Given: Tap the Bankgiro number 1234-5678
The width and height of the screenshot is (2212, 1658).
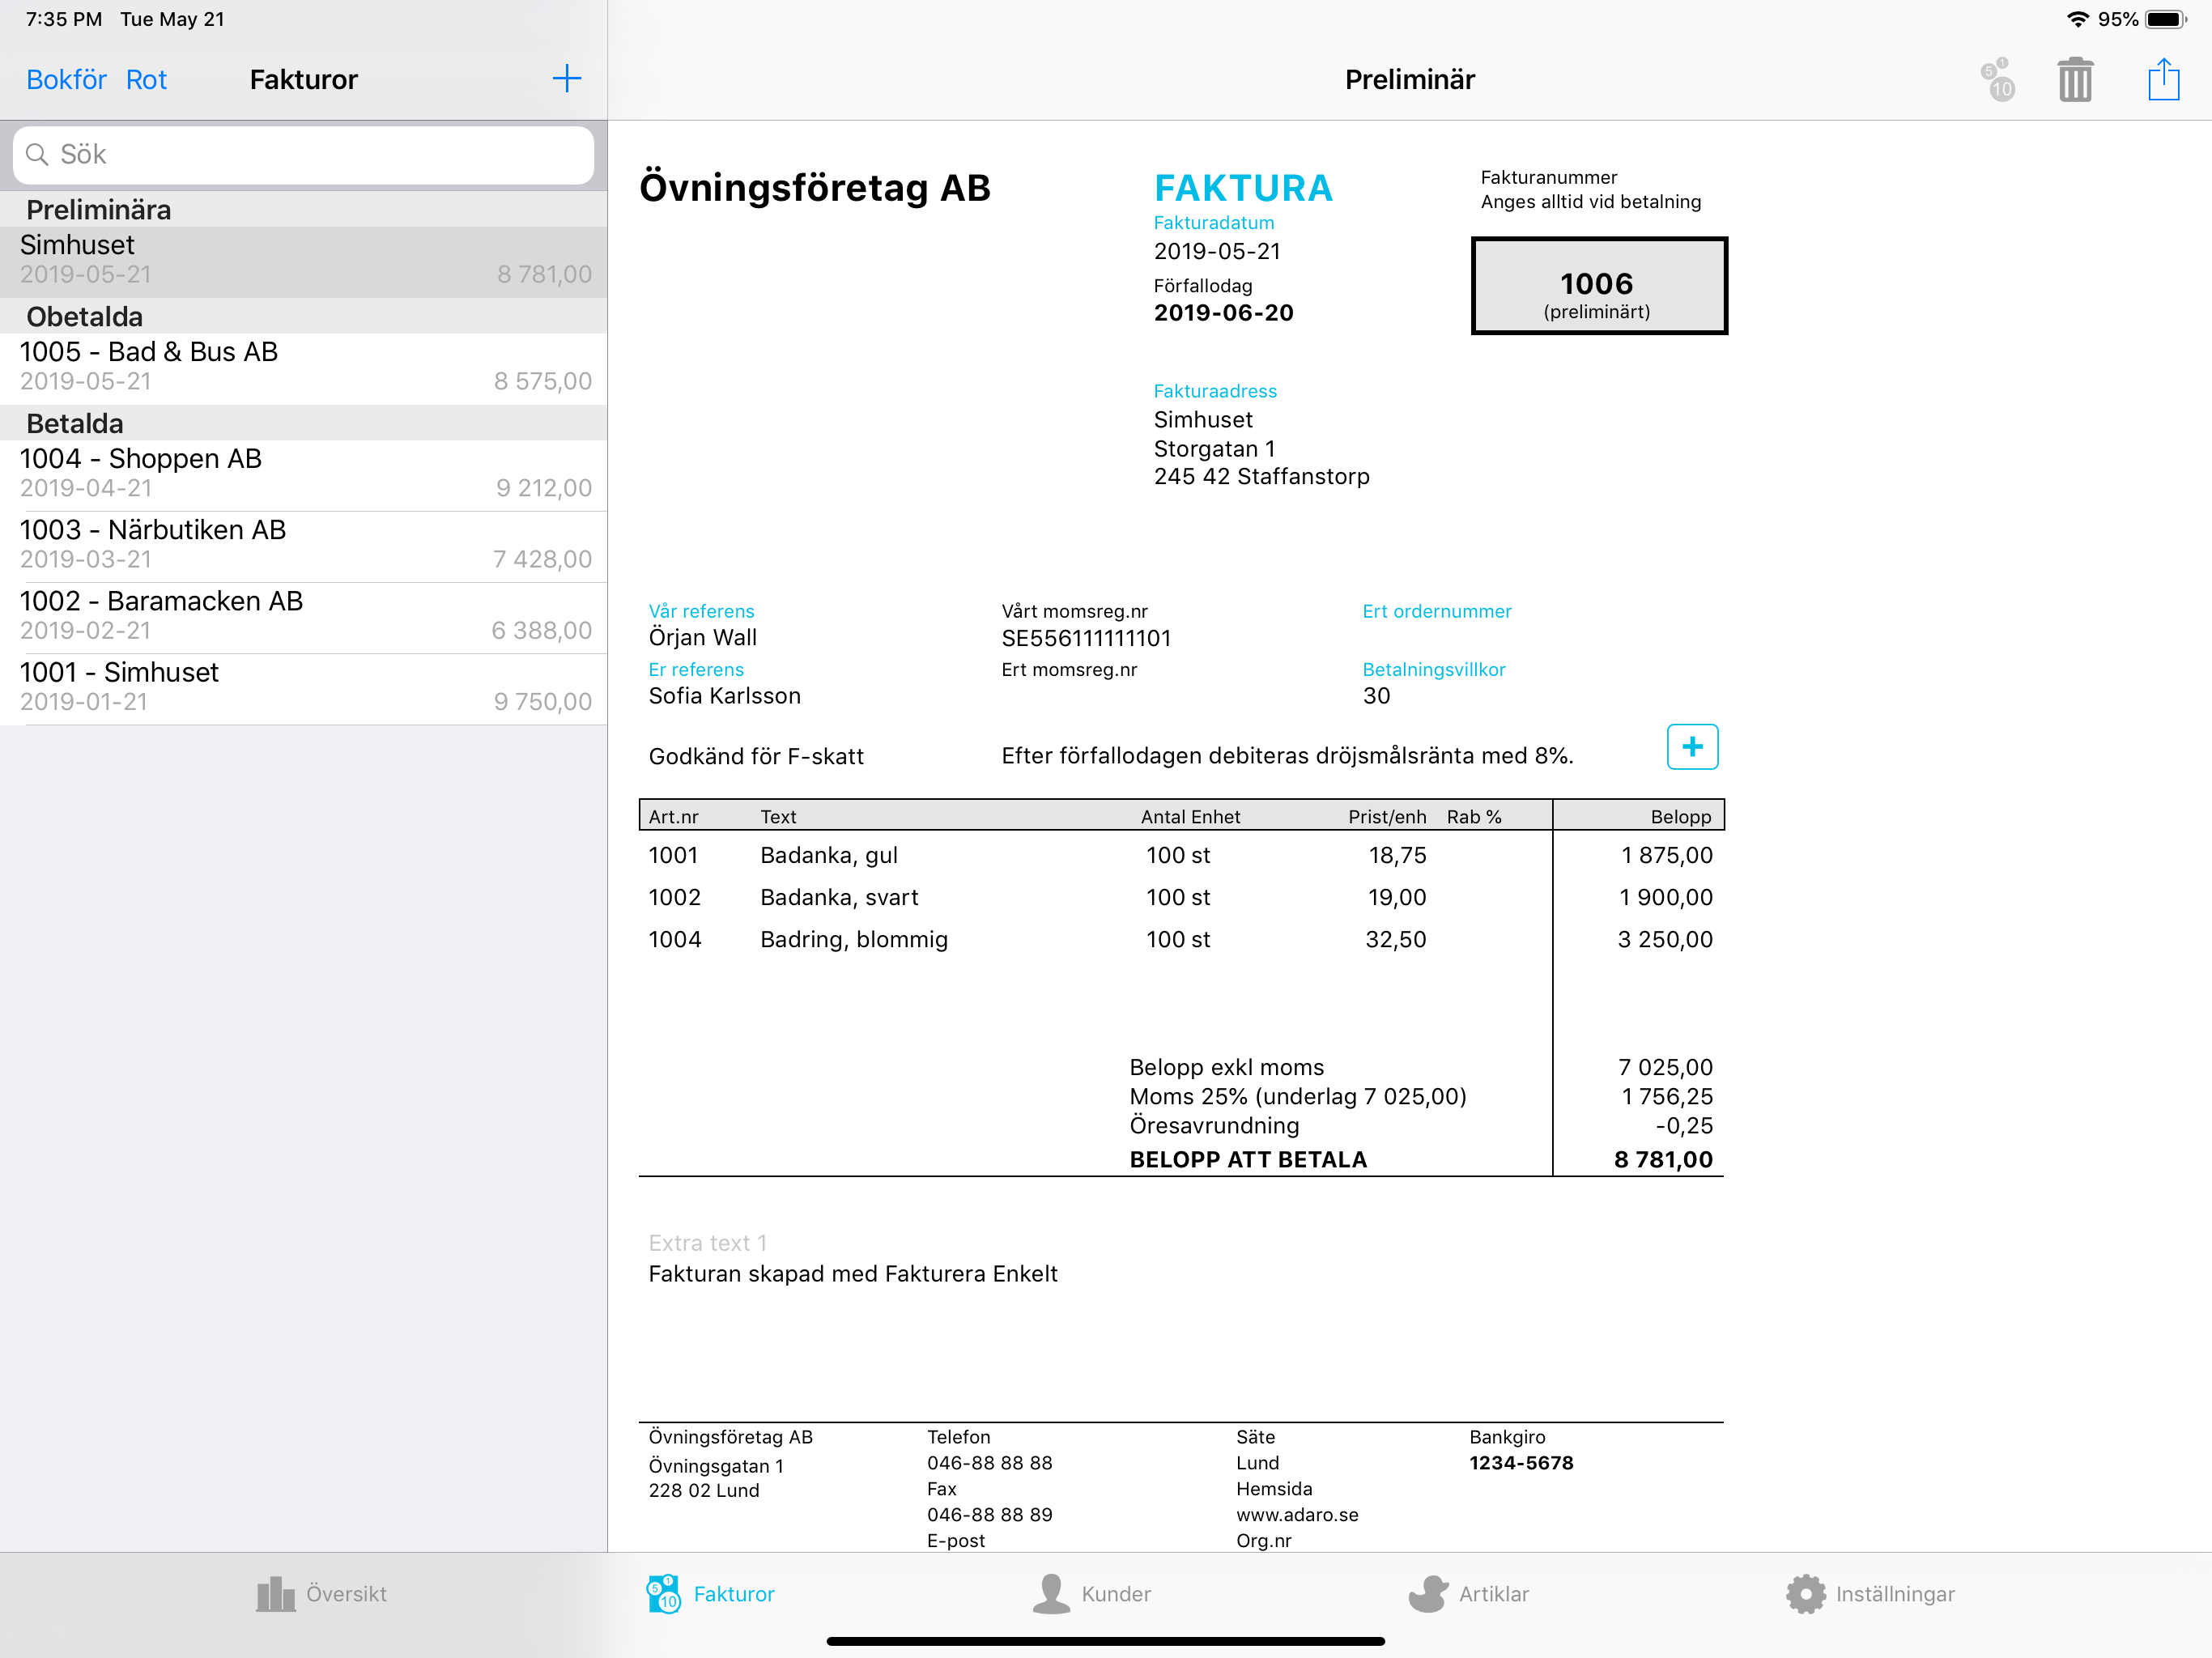Looking at the screenshot, I should click(1521, 1463).
